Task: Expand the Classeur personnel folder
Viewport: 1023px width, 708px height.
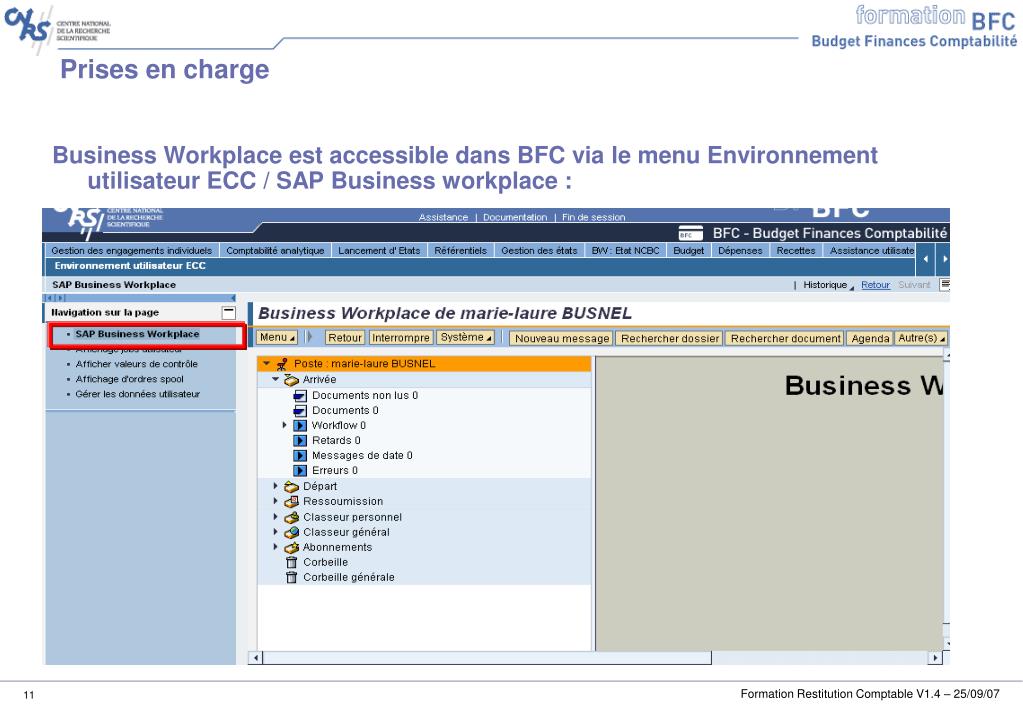Action: [275, 516]
